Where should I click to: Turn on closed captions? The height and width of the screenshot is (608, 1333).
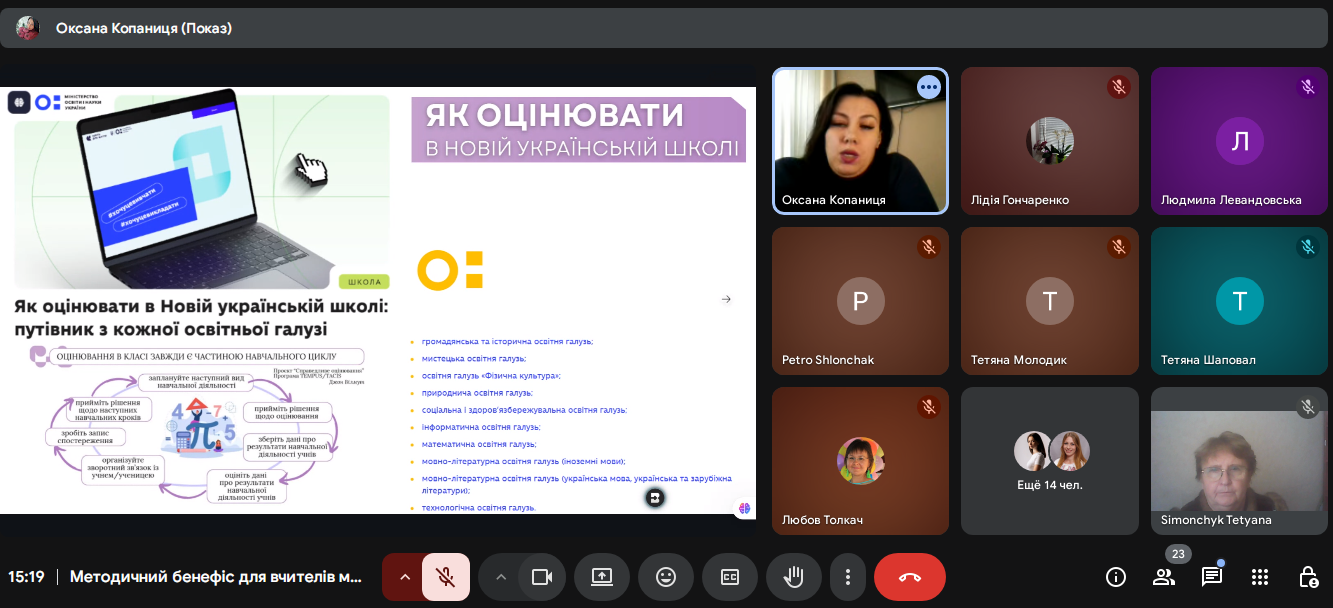(x=729, y=577)
